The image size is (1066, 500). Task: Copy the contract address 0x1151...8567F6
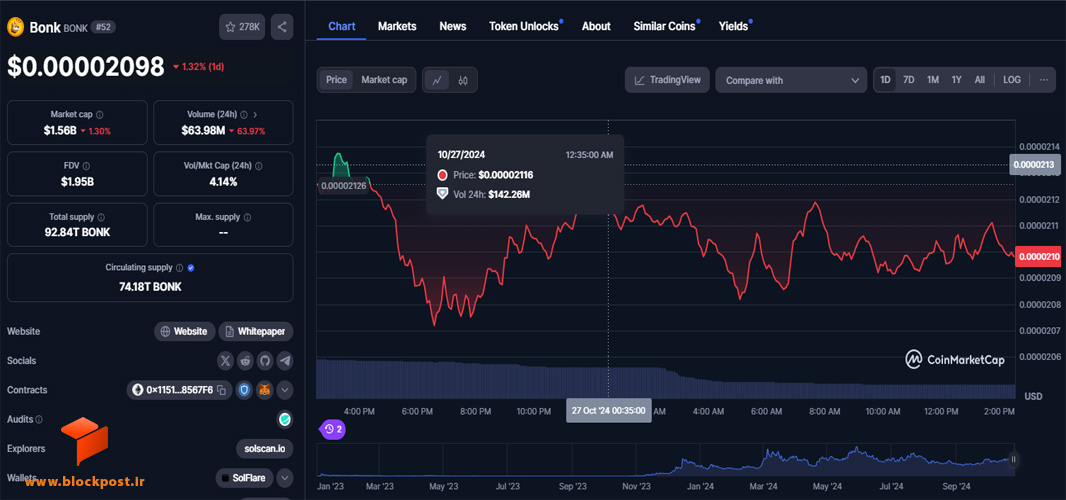tap(220, 390)
